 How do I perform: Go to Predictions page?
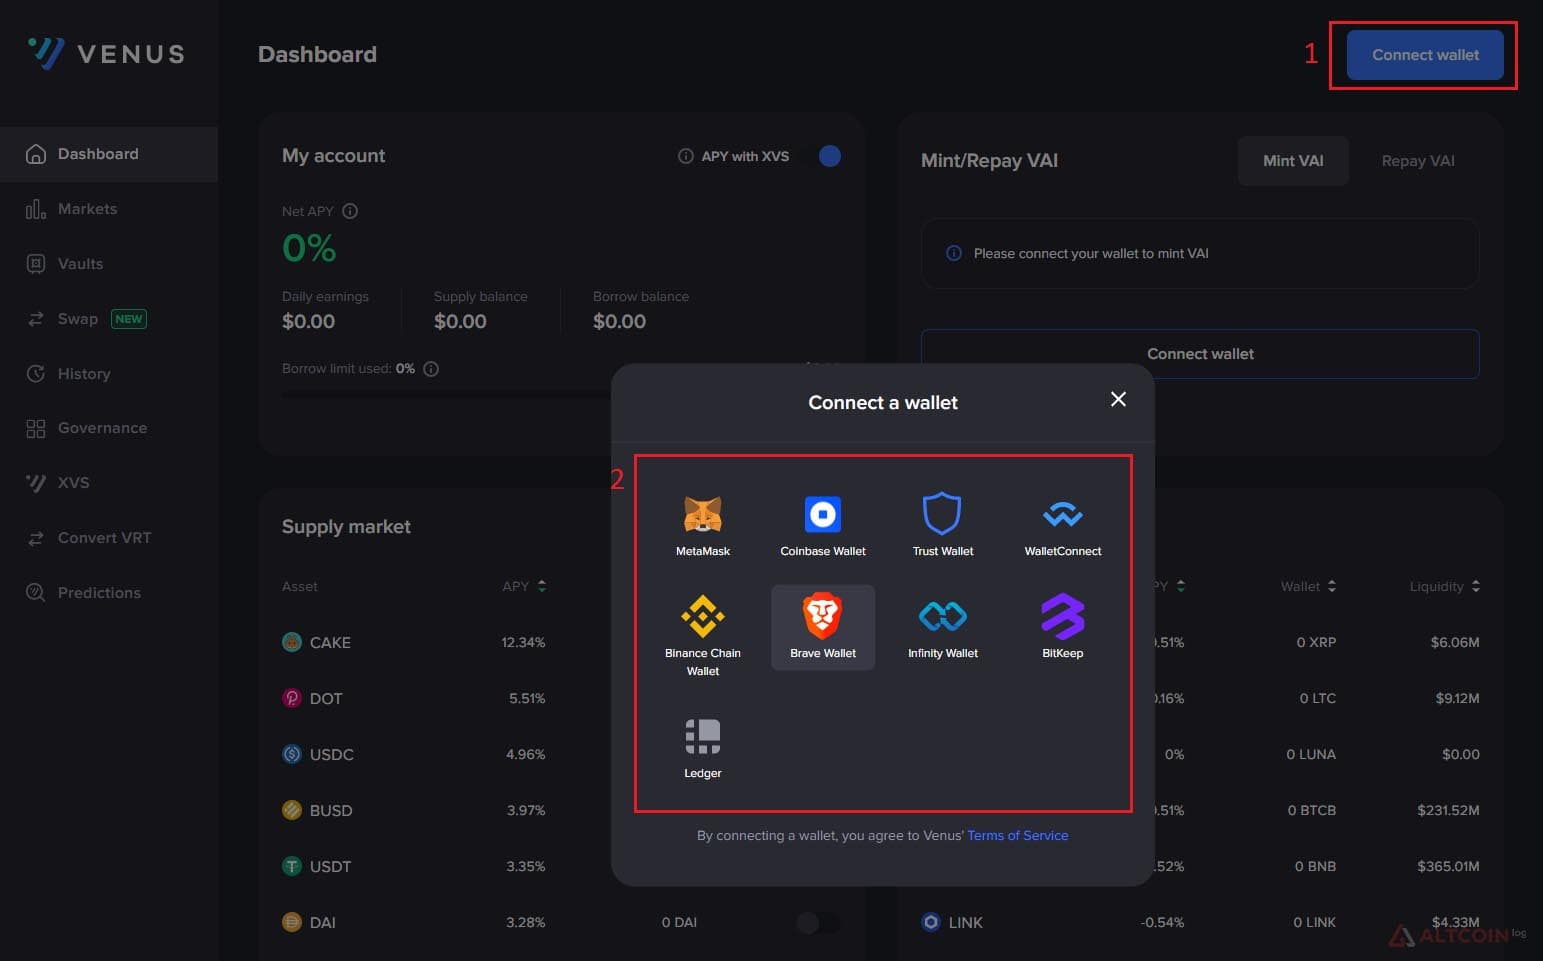click(x=109, y=593)
